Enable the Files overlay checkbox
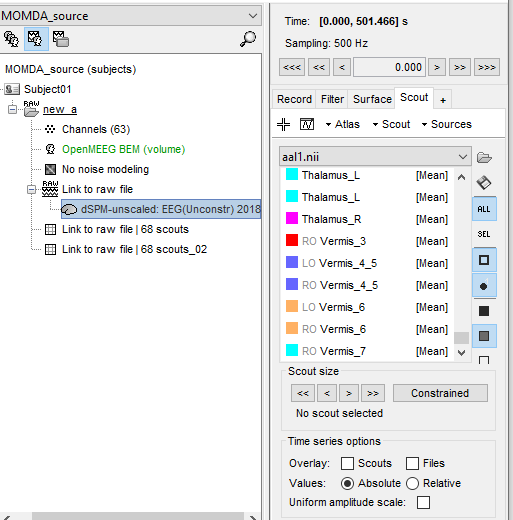Image resolution: width=513 pixels, height=520 pixels. (x=412, y=463)
